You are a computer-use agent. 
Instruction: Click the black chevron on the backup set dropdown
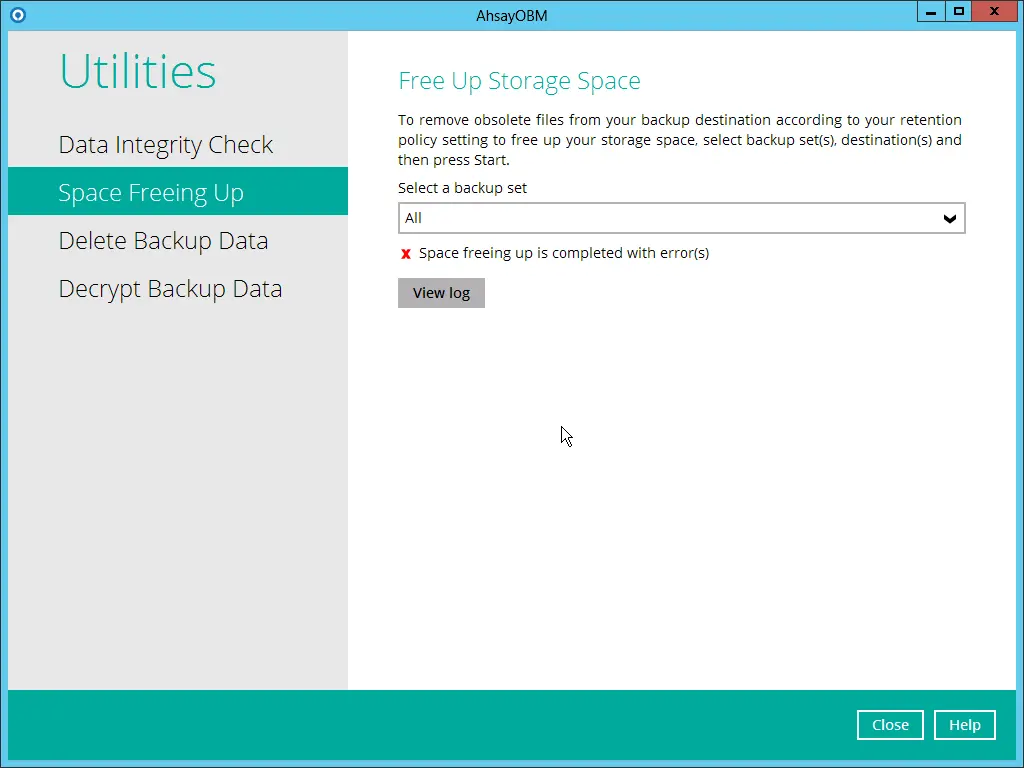pyautogui.click(x=949, y=218)
